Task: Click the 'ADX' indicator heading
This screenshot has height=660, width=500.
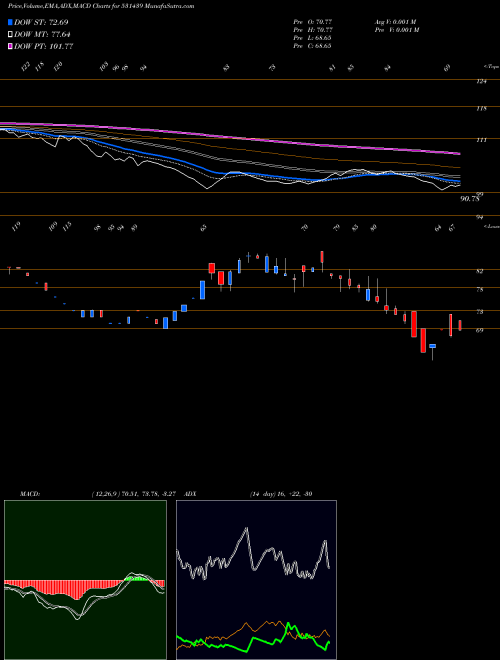Action: click(x=190, y=494)
